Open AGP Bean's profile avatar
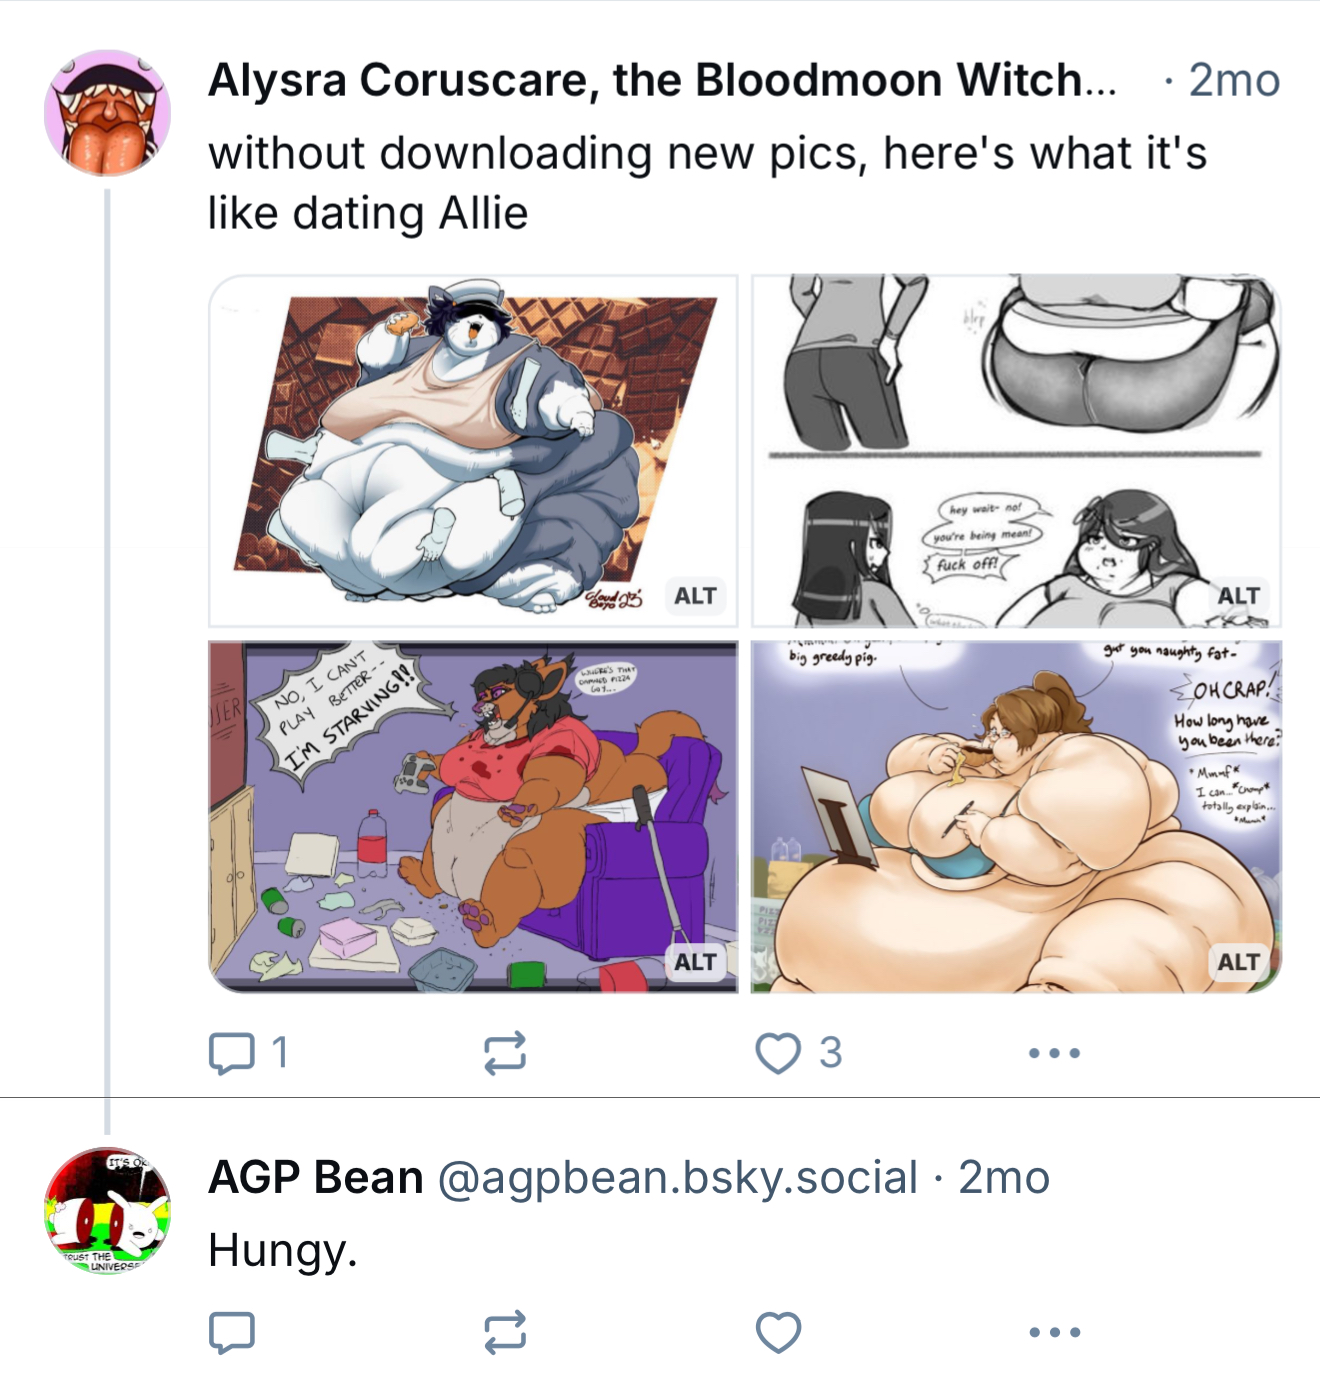1320x1399 pixels. 107,1210
